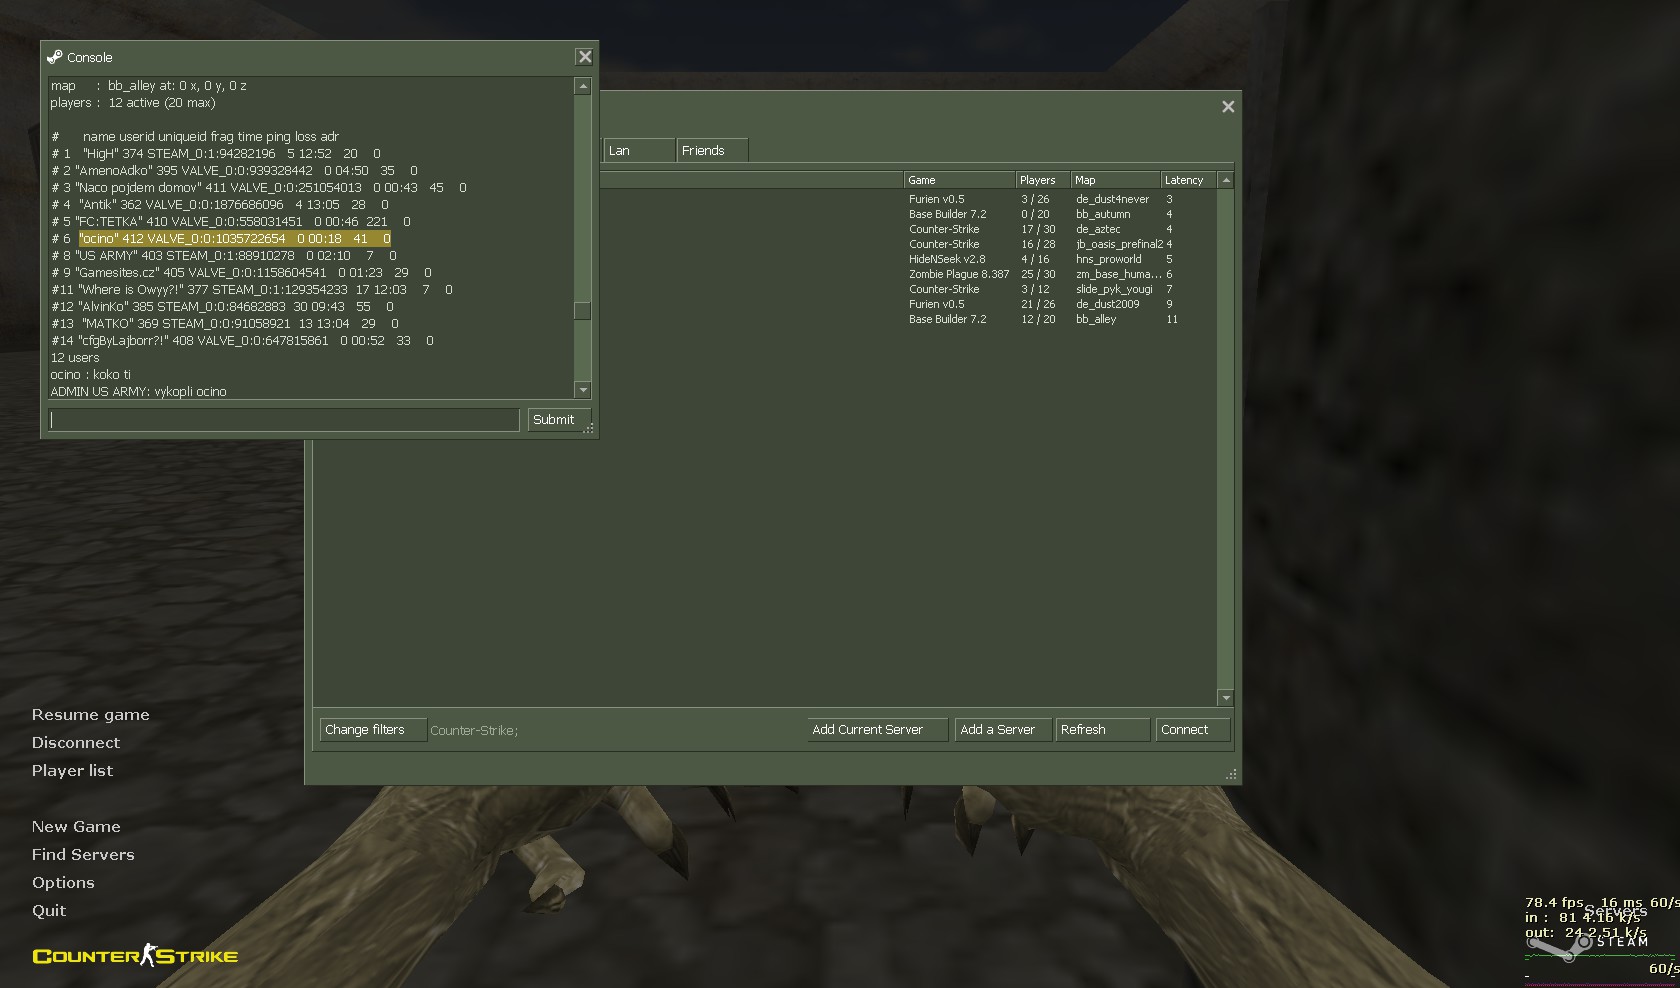
Task: Click highlighted "ocino" console line
Action: coord(234,239)
